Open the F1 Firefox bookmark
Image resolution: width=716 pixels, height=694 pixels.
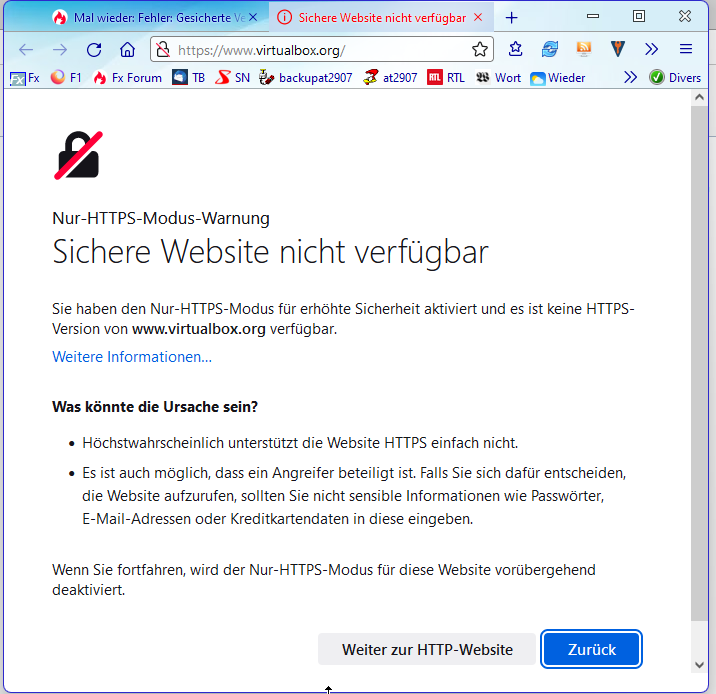[x=66, y=78]
